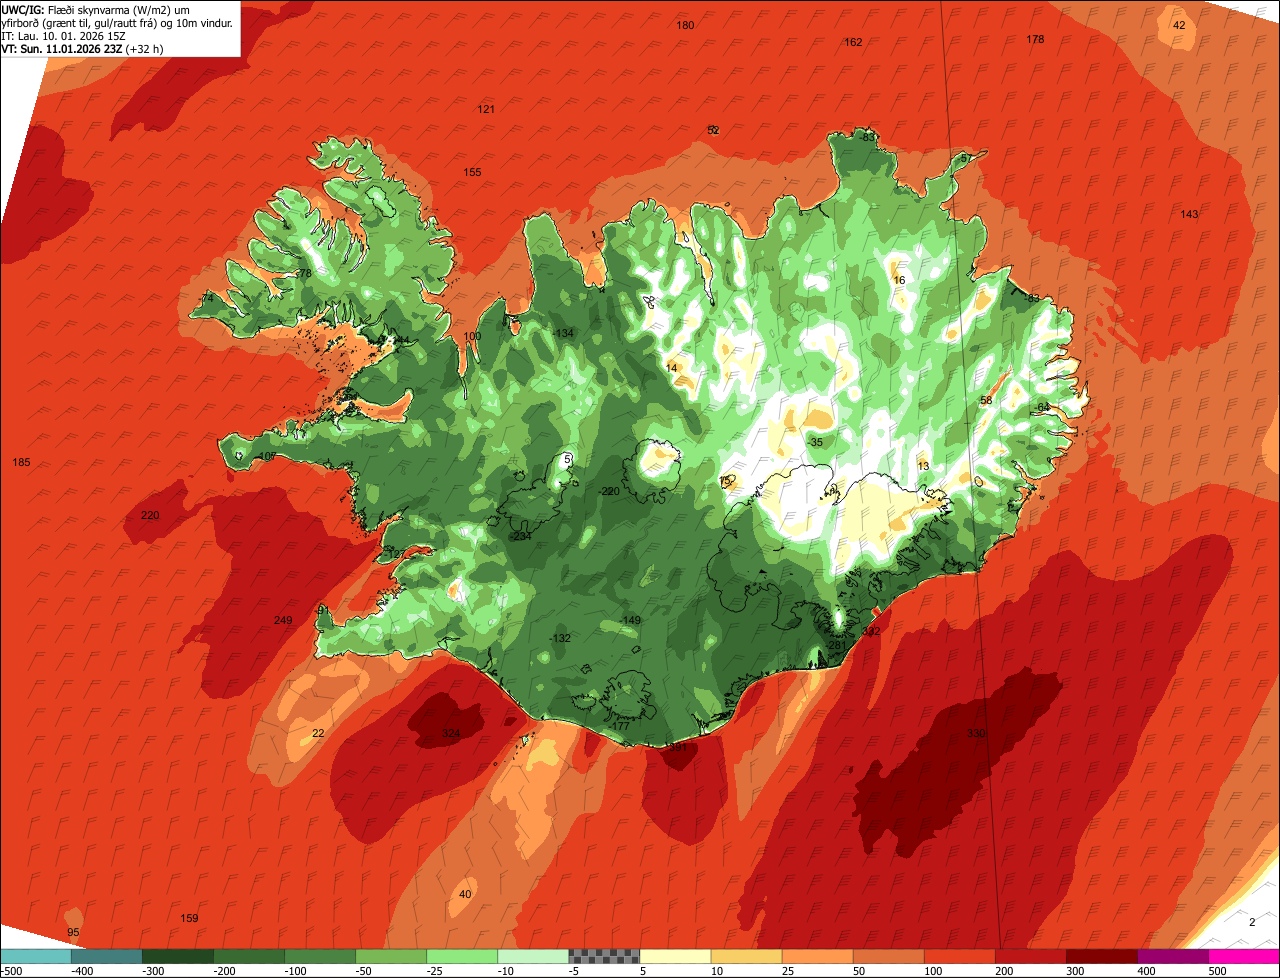Select the -234 value label
The image size is (1280, 978).
[521, 536]
